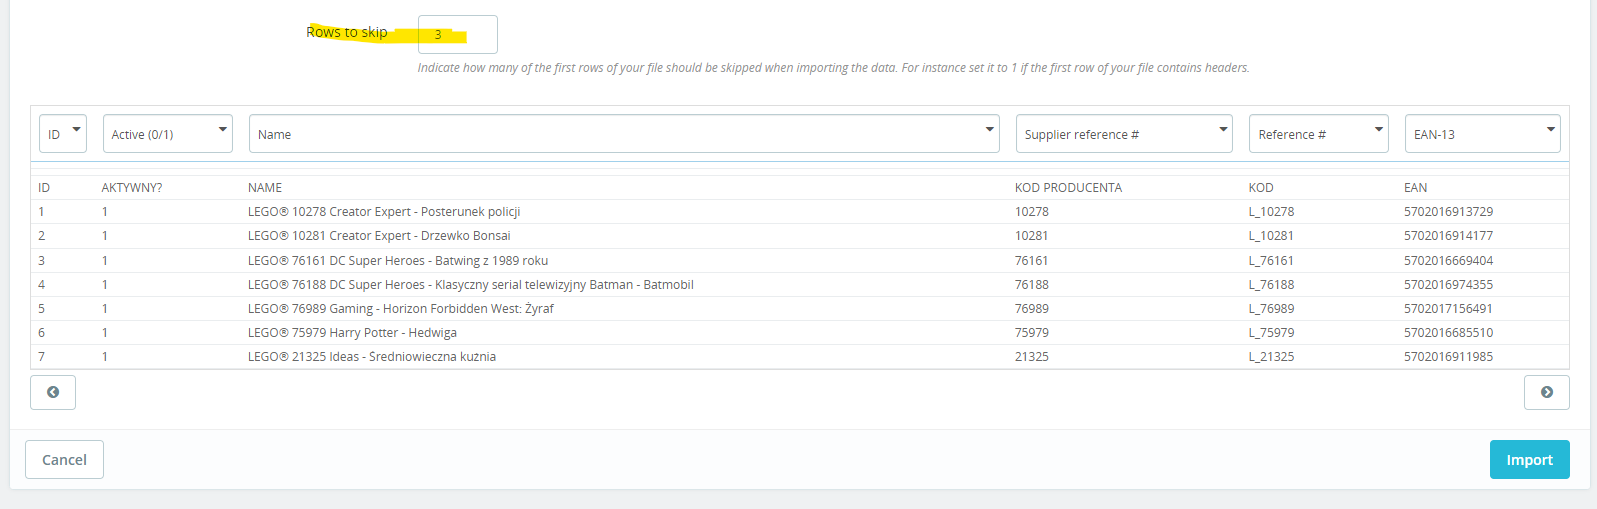Click supplier reference 75979
The width and height of the screenshot is (1597, 509).
point(1032,333)
